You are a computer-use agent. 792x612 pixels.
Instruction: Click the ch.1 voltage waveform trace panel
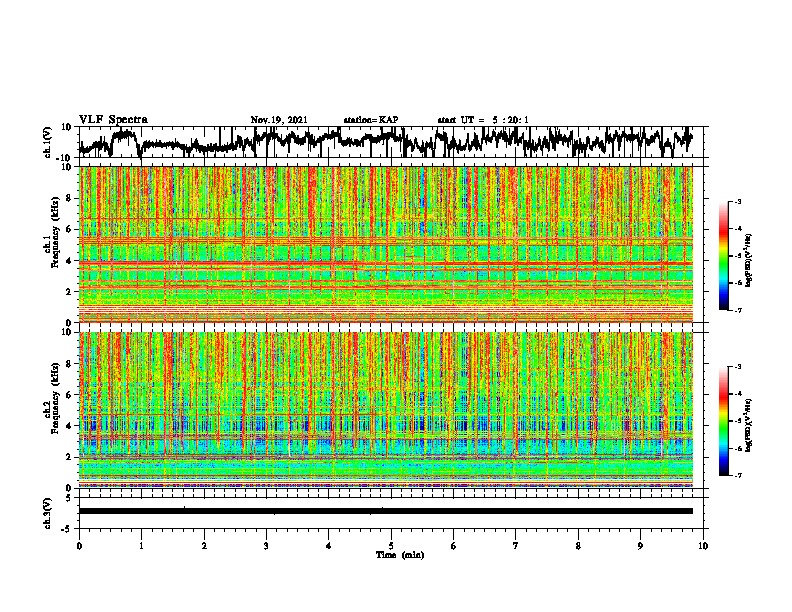click(x=390, y=142)
